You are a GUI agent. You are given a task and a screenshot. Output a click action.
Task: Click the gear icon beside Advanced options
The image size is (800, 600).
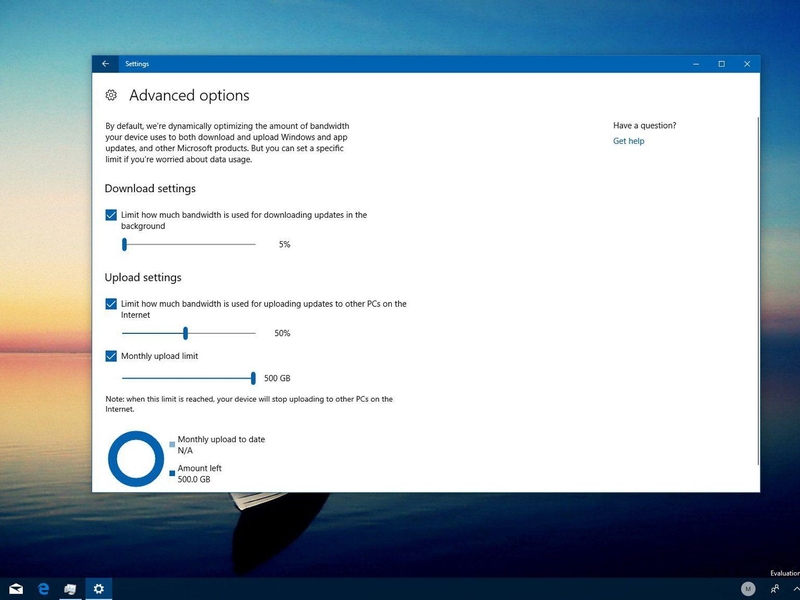click(x=111, y=95)
